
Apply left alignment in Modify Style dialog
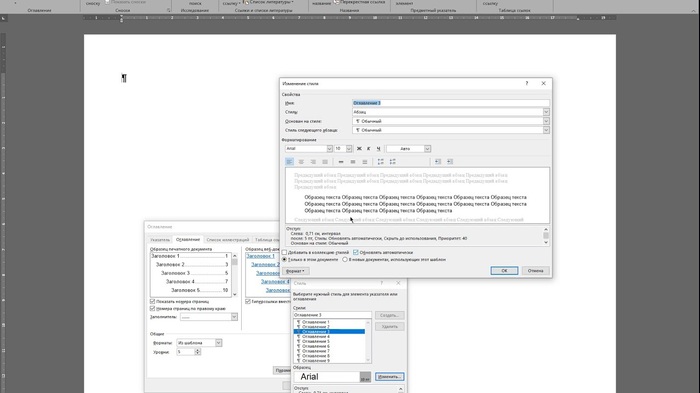click(289, 162)
